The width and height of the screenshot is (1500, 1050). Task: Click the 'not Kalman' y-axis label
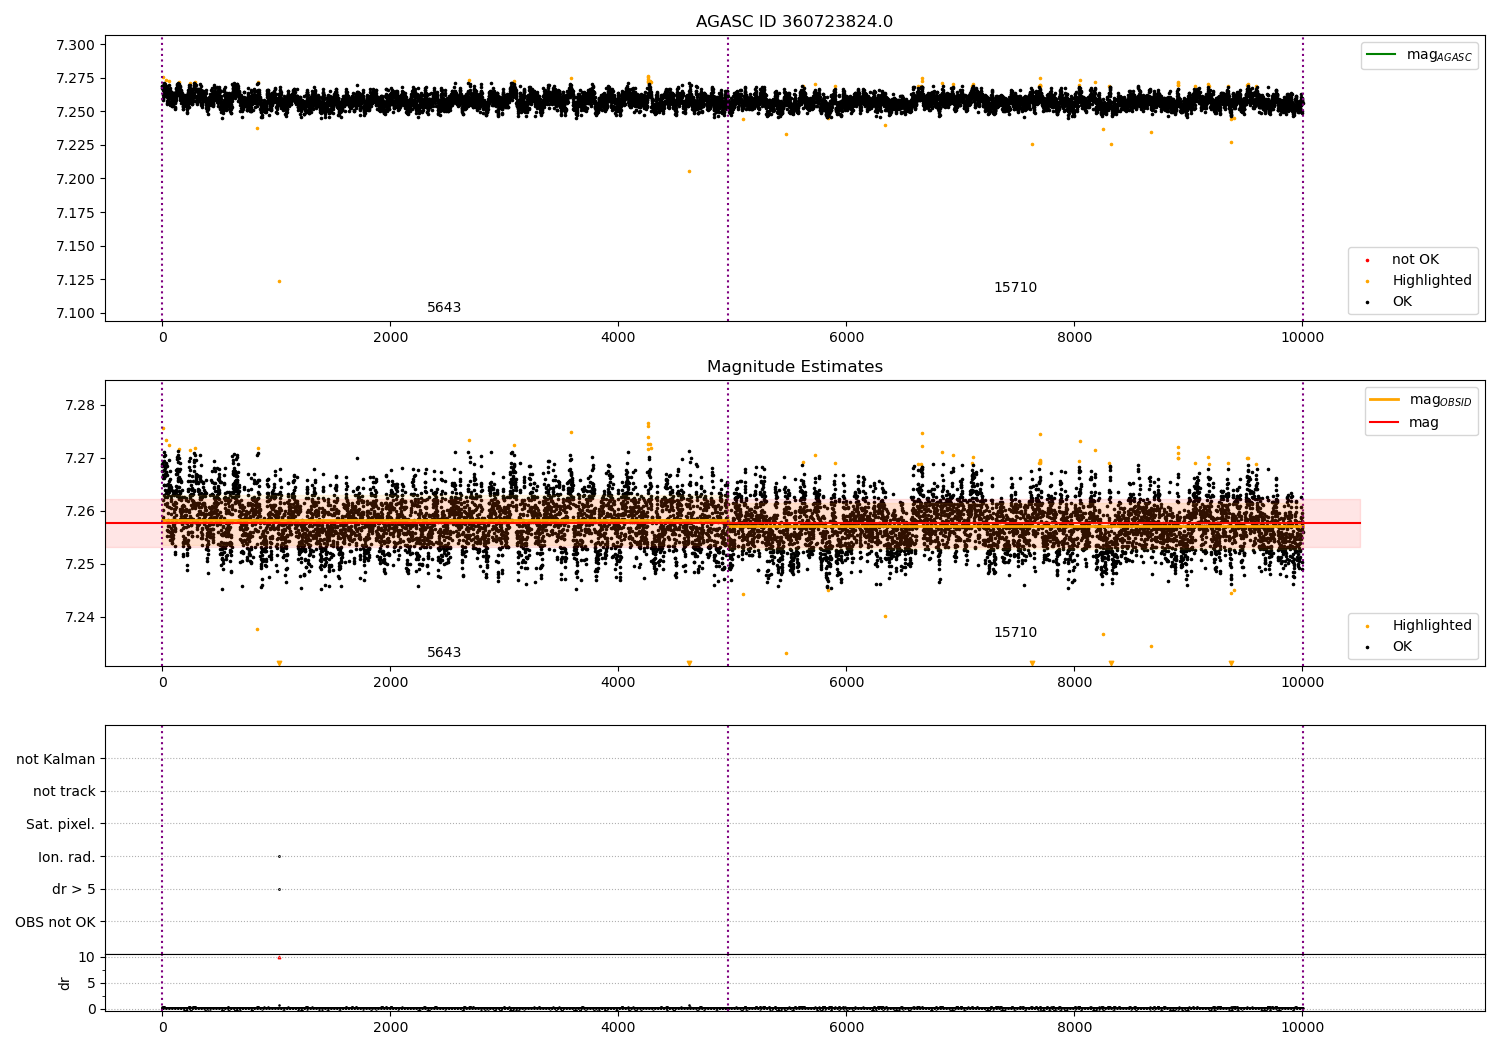[56, 759]
